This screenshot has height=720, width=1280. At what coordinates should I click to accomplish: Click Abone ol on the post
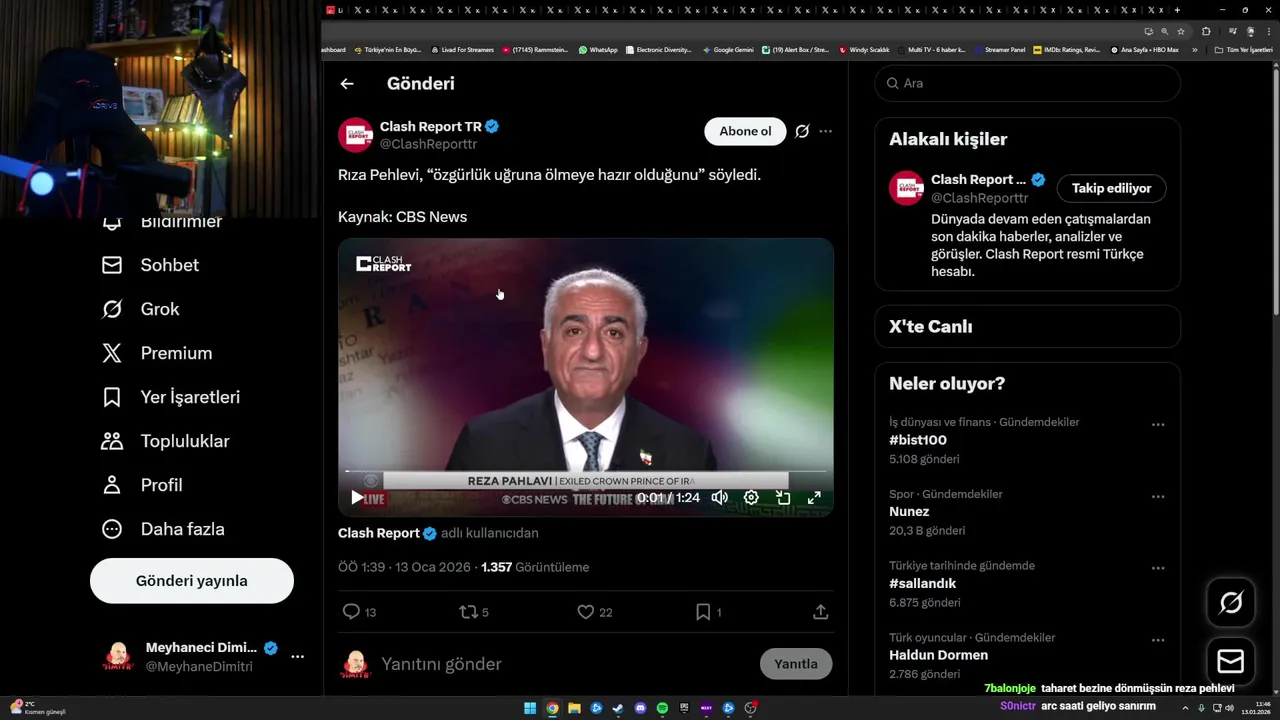pyautogui.click(x=745, y=132)
